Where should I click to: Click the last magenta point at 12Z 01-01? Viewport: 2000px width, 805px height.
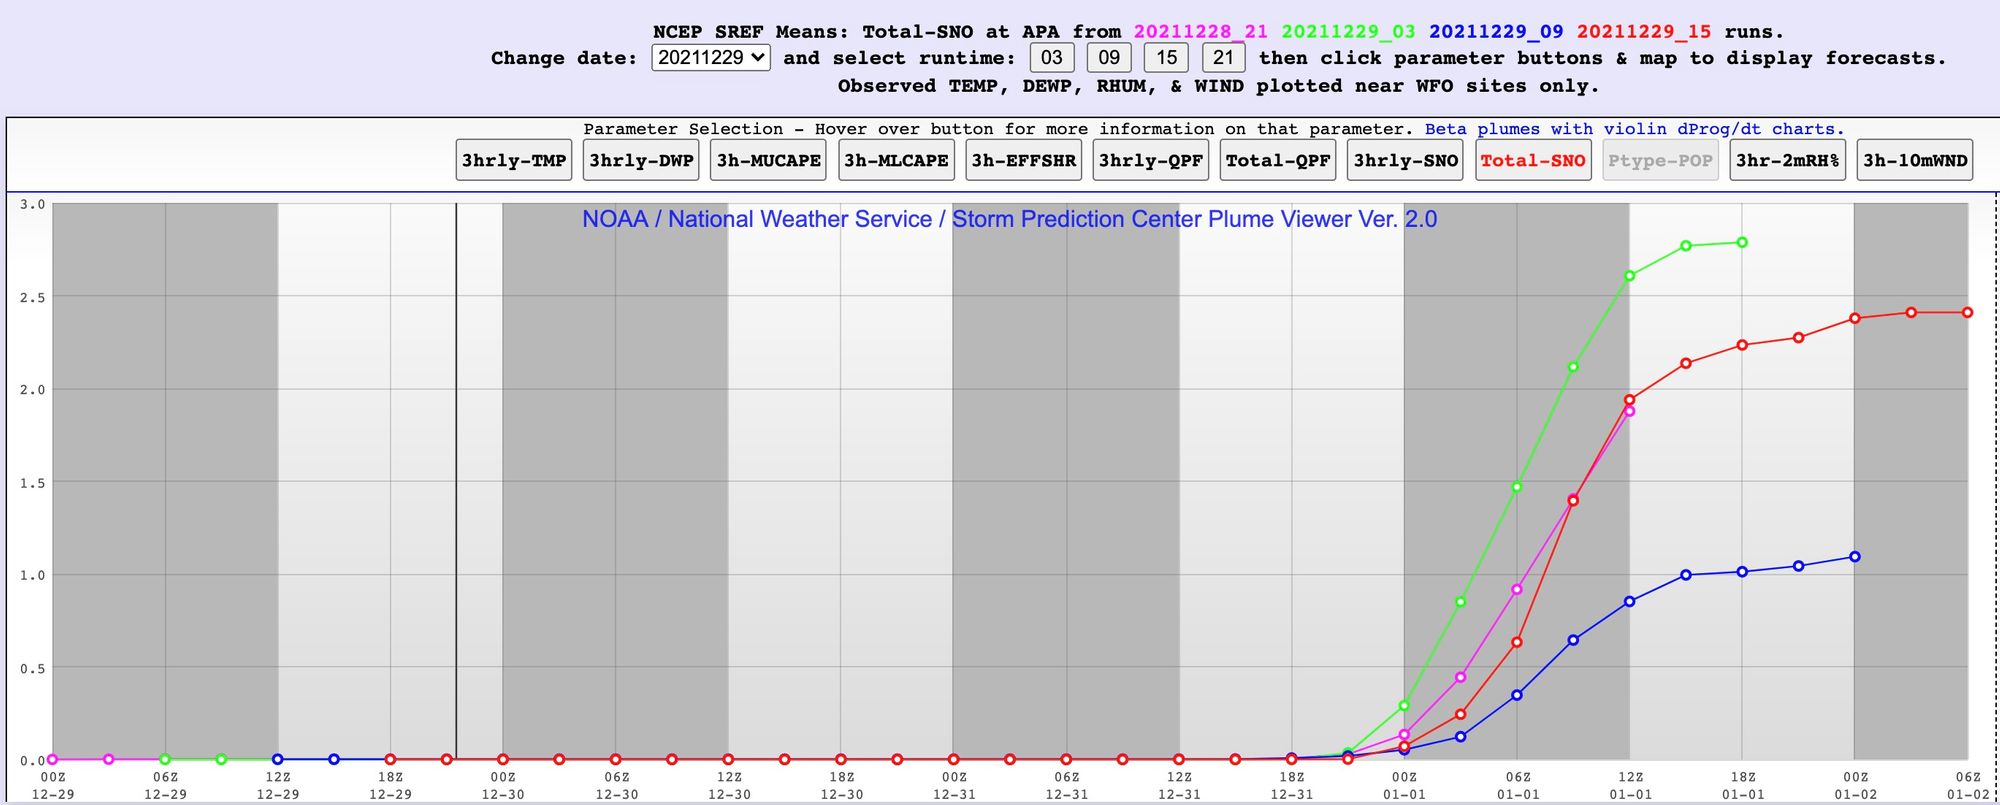pyautogui.click(x=1630, y=411)
